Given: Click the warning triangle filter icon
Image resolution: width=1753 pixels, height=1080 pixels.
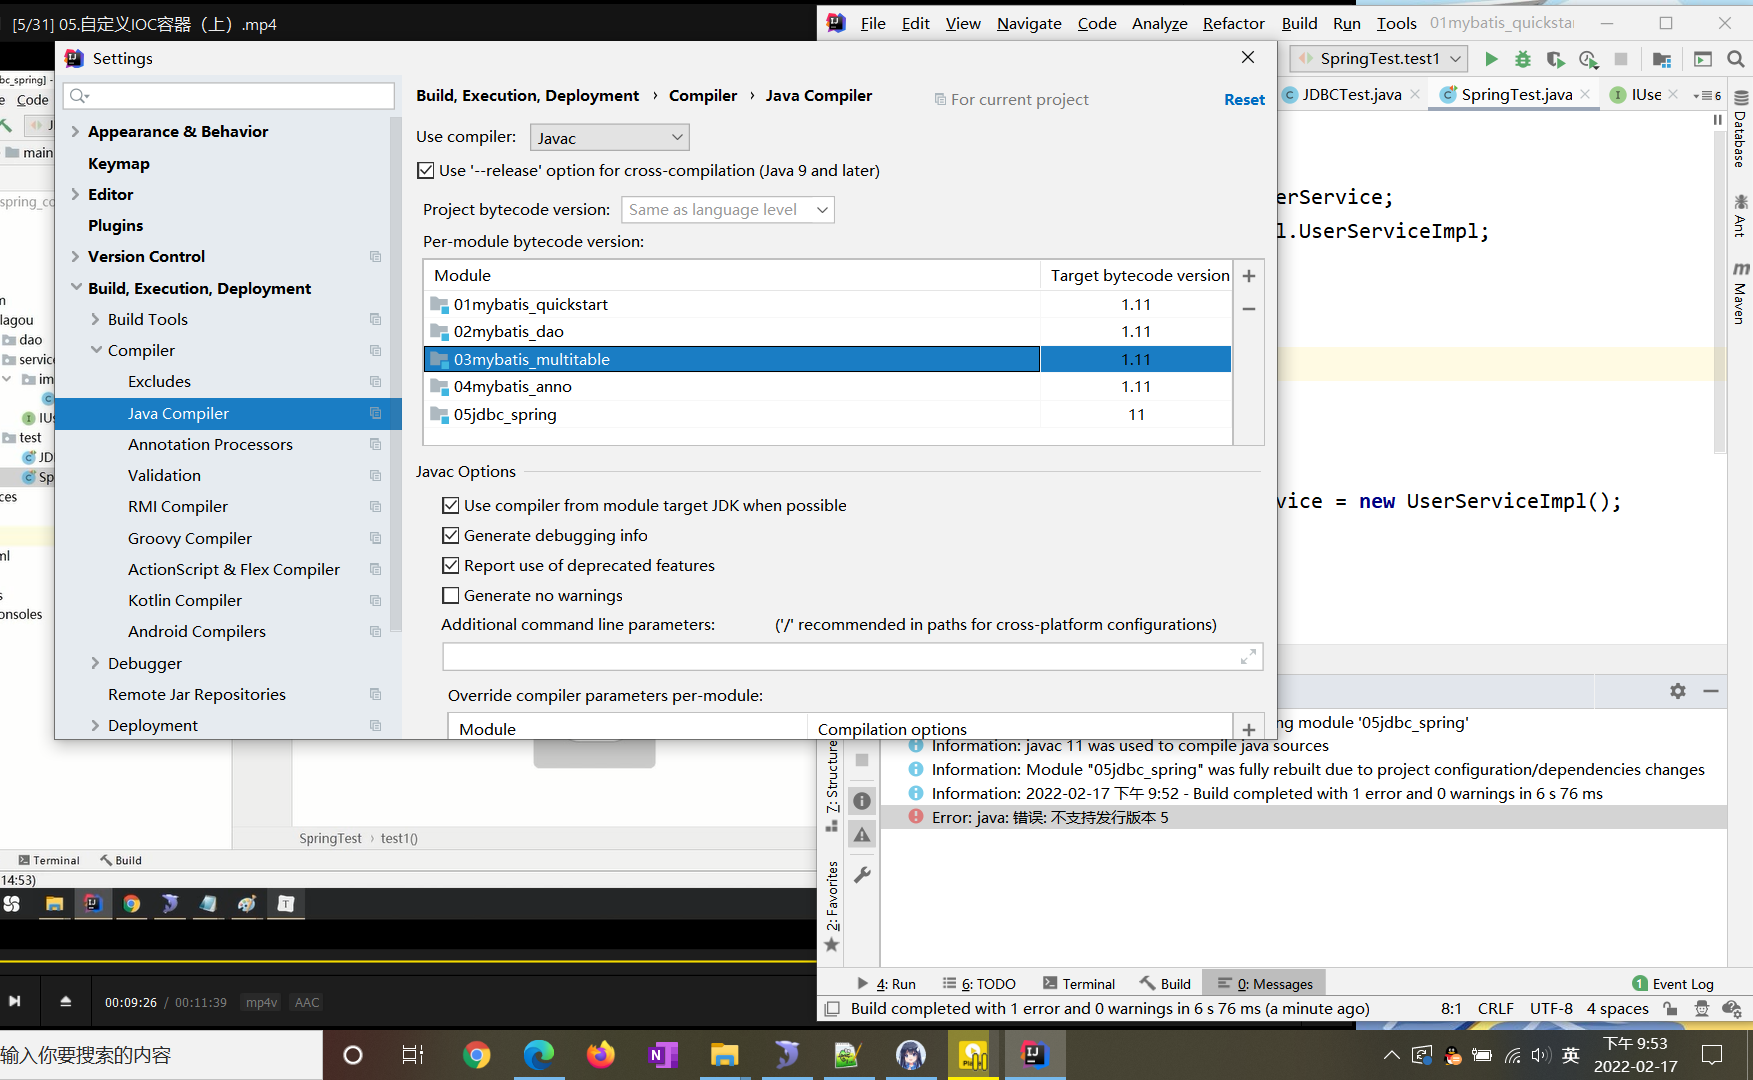Looking at the screenshot, I should [862, 834].
